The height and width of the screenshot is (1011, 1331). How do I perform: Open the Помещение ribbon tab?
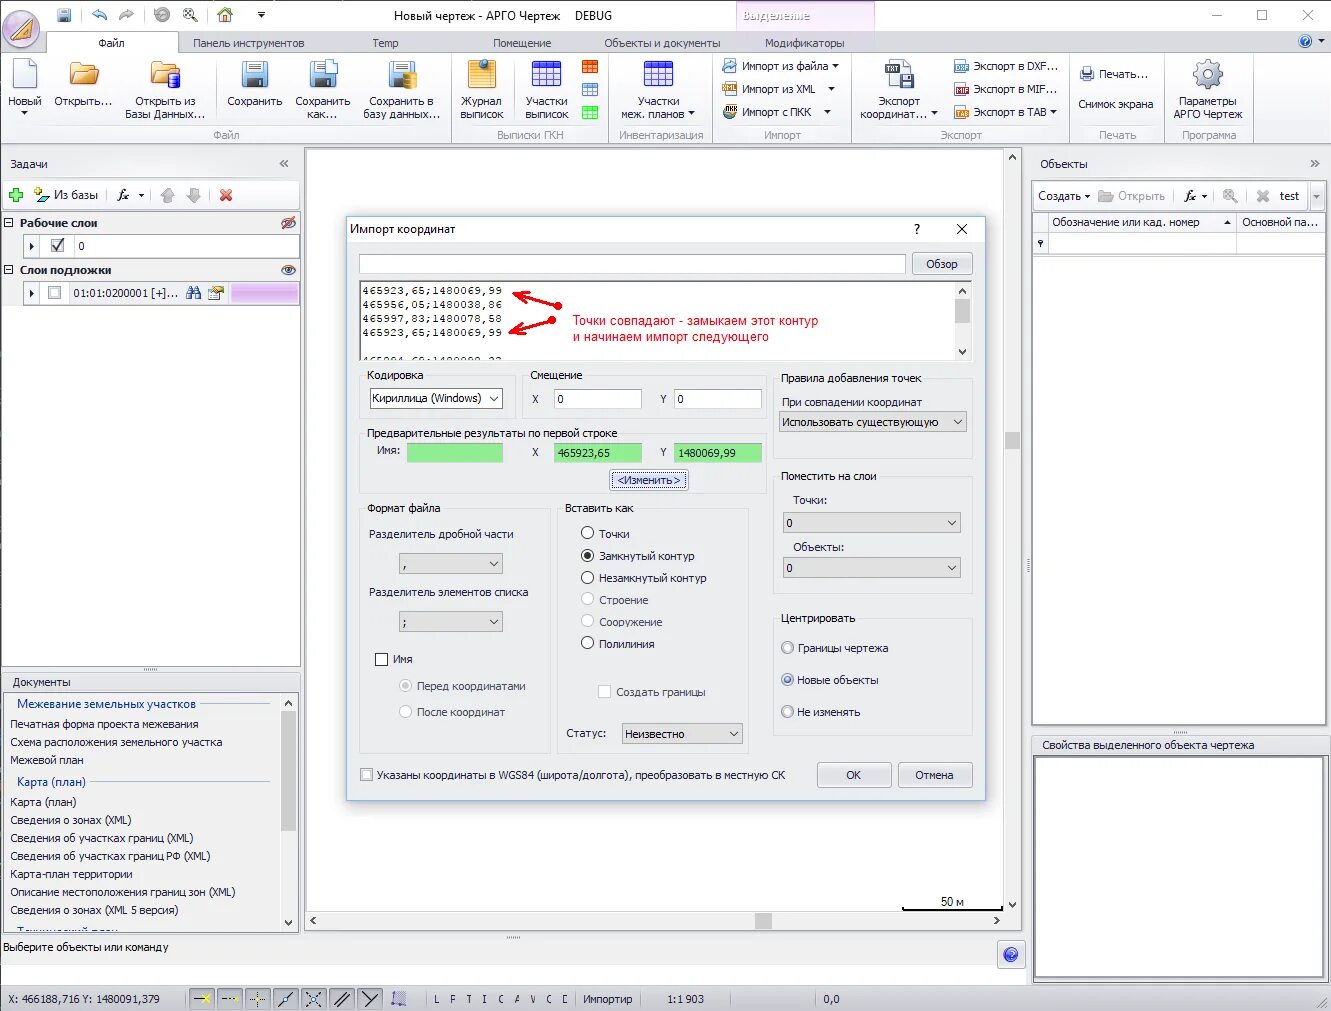pos(522,43)
